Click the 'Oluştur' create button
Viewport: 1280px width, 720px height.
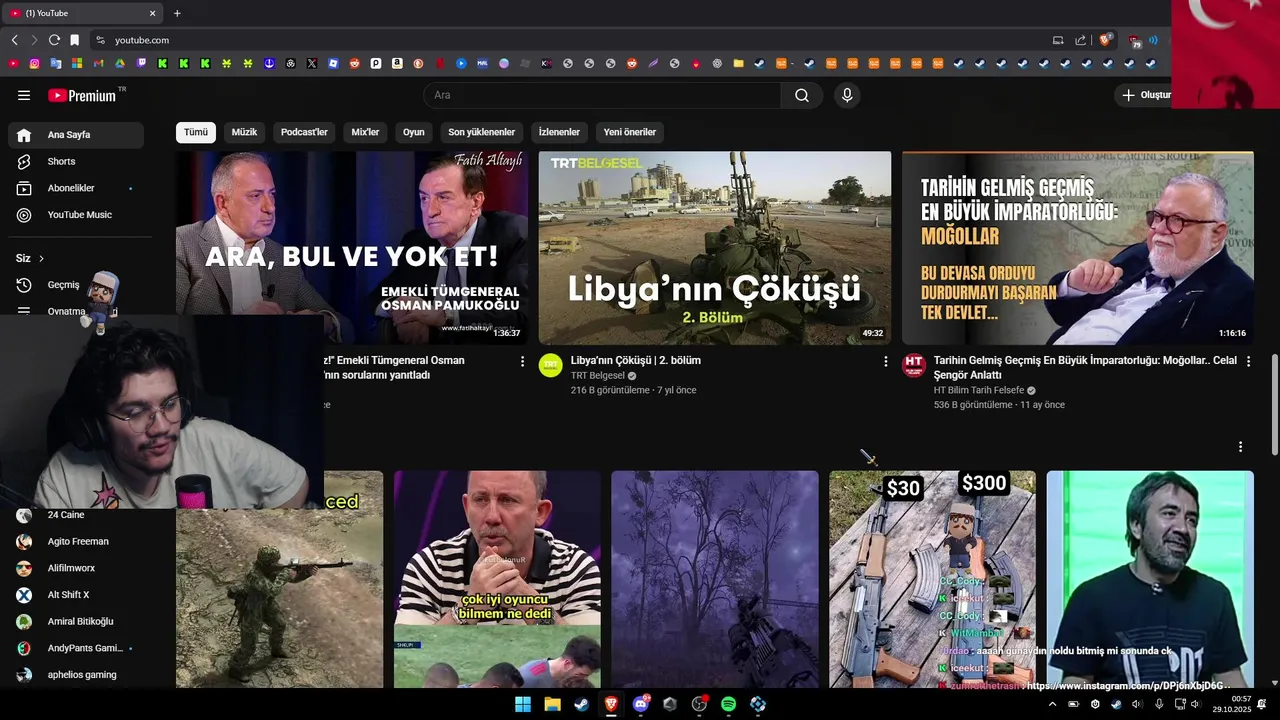[1143, 95]
